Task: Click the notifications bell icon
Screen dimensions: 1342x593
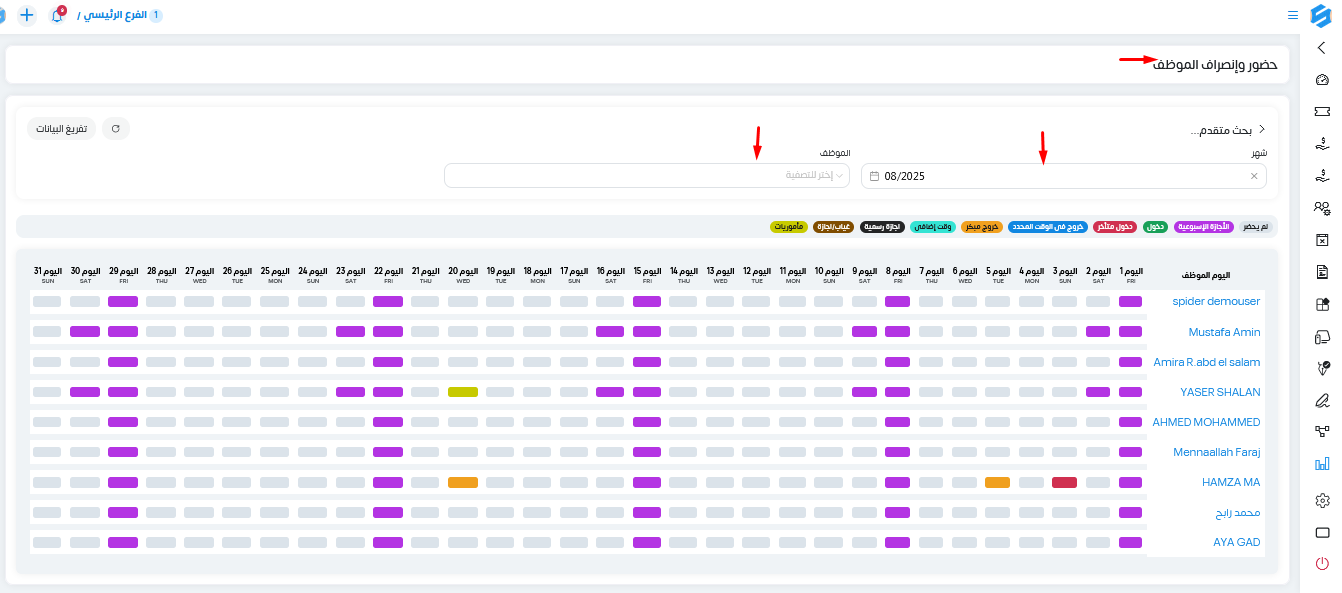Action: click(x=57, y=15)
